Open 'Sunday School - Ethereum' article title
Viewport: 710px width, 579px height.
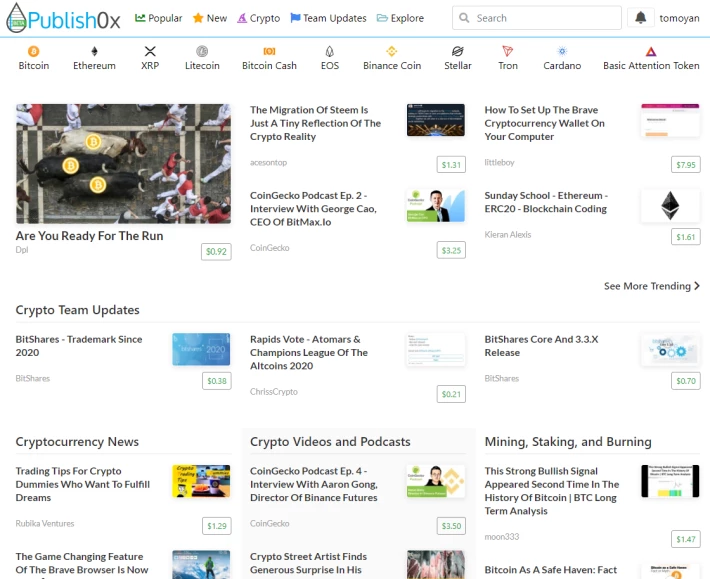(x=546, y=202)
